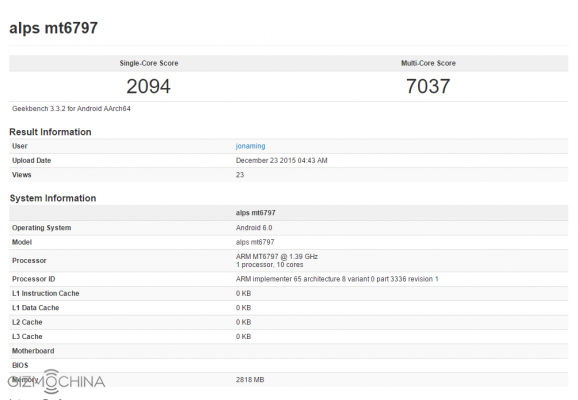Select the 'alps mt6797' page heading

tap(53, 28)
